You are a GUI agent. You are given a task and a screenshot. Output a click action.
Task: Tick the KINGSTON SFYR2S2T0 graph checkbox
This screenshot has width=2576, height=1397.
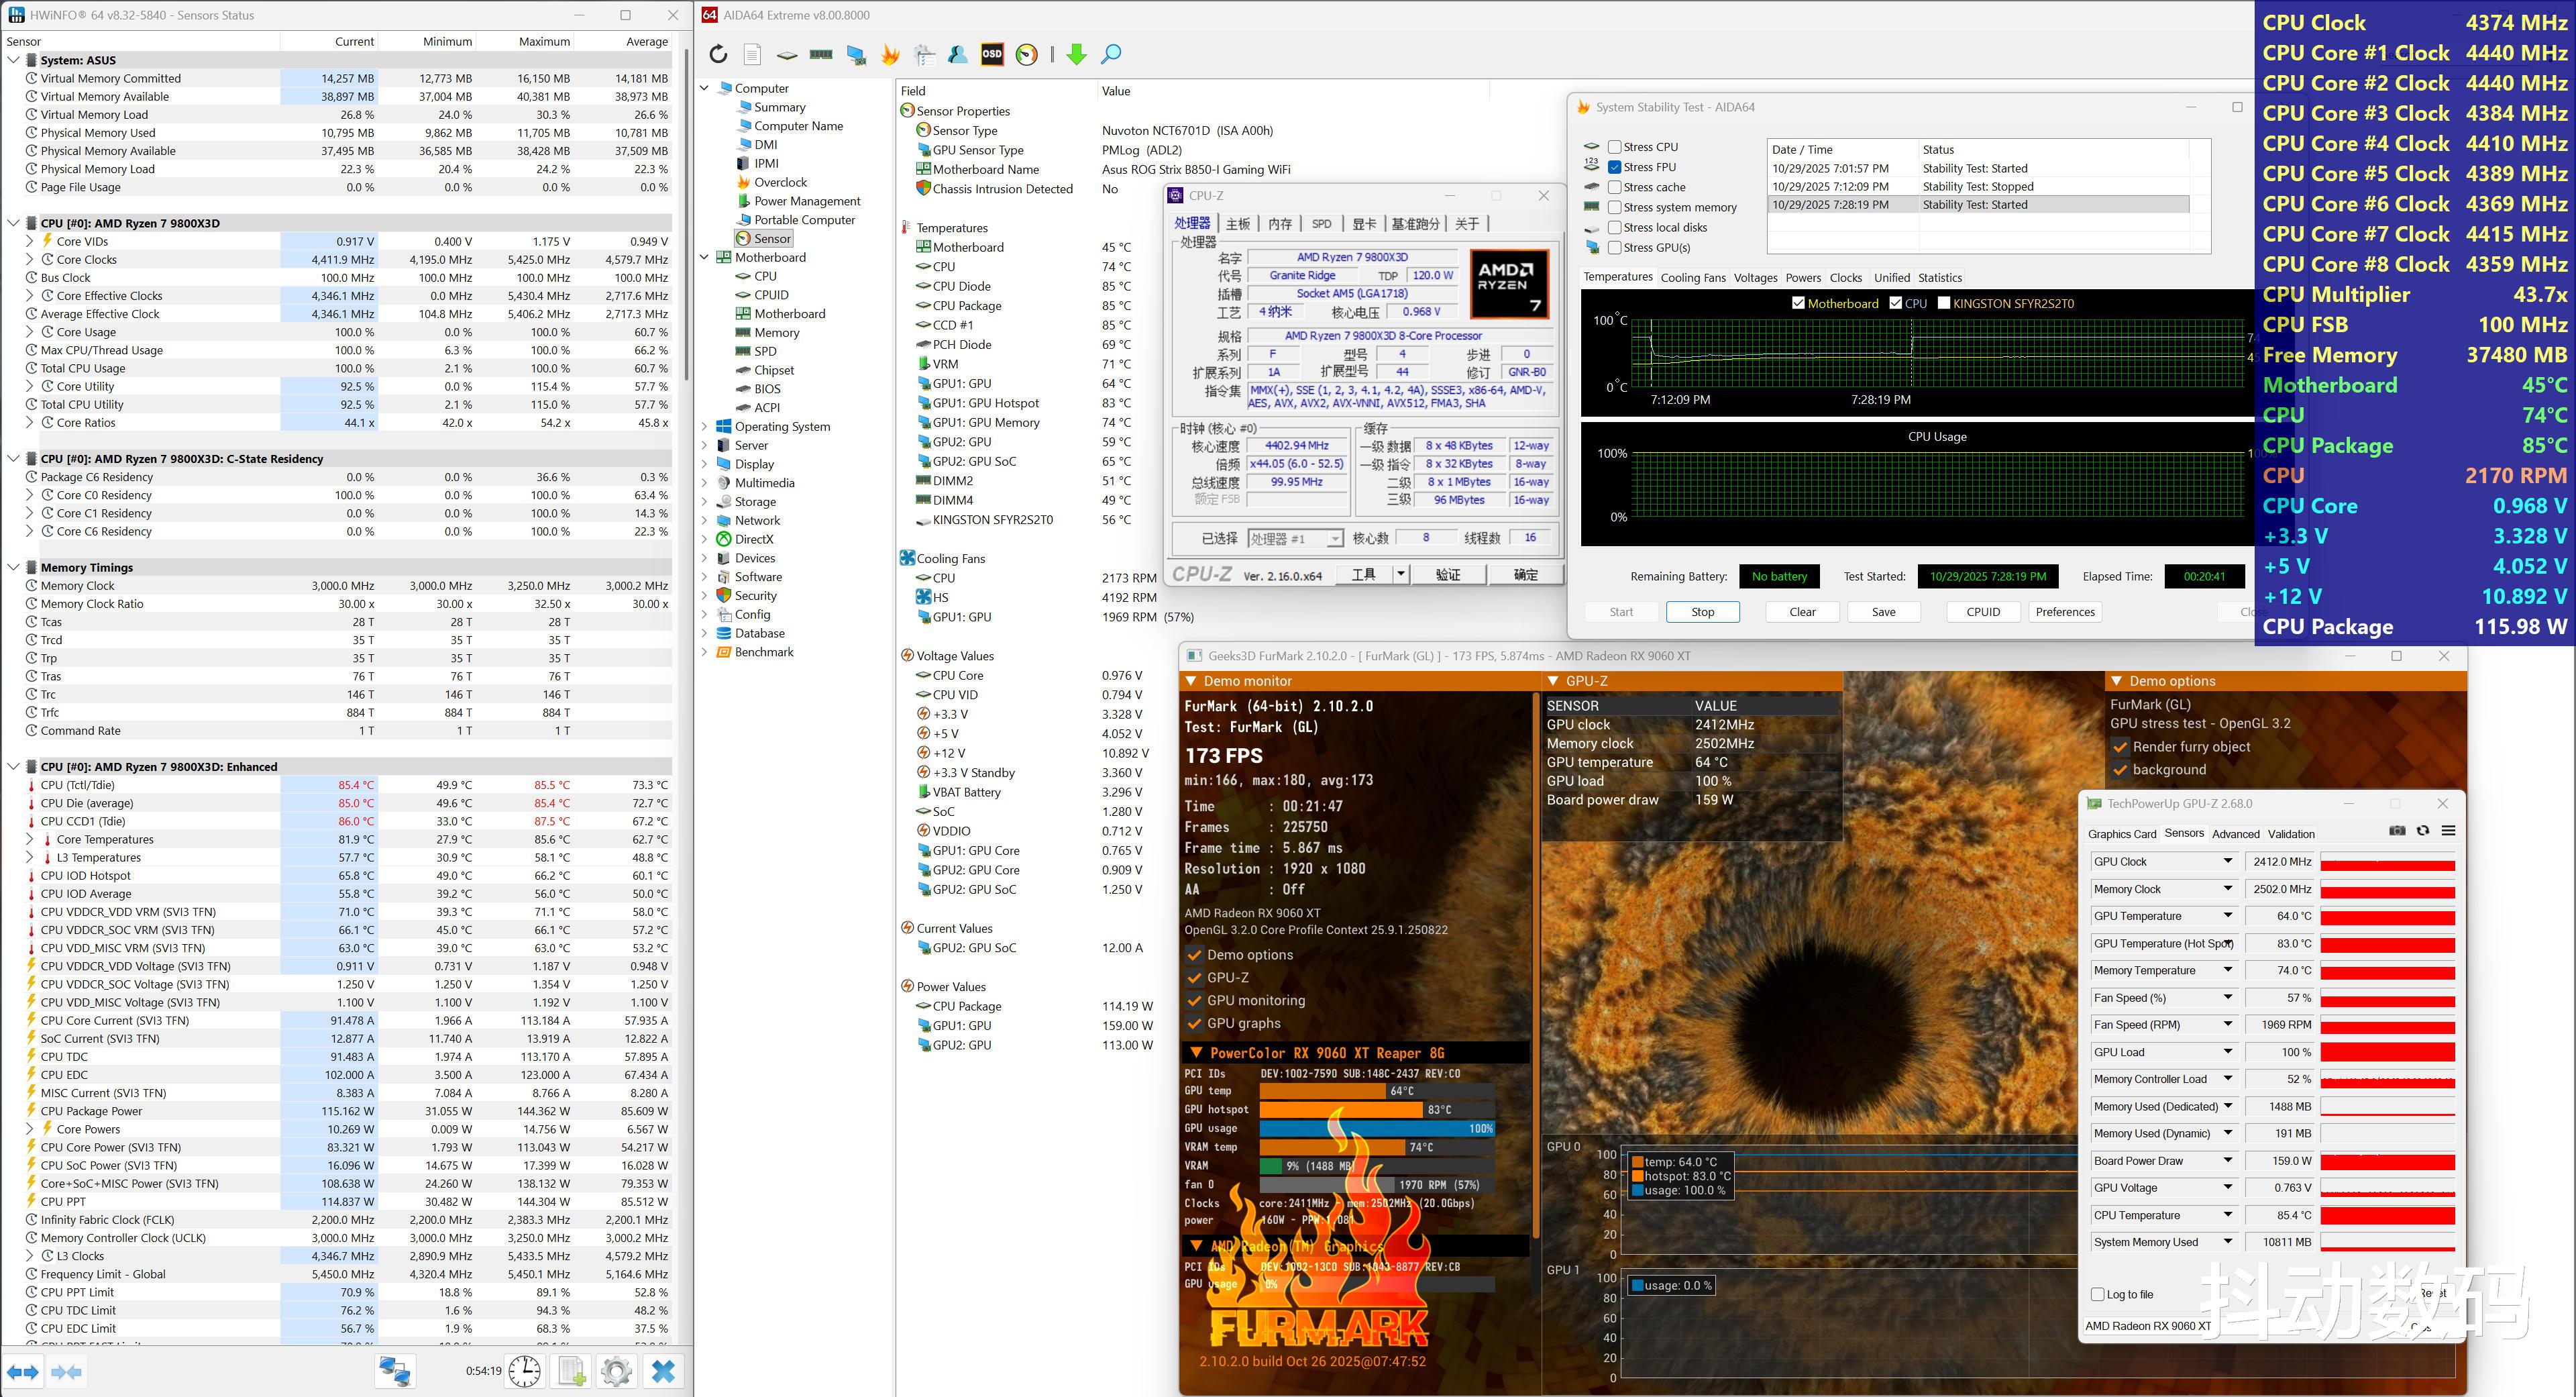pyautogui.click(x=1944, y=303)
